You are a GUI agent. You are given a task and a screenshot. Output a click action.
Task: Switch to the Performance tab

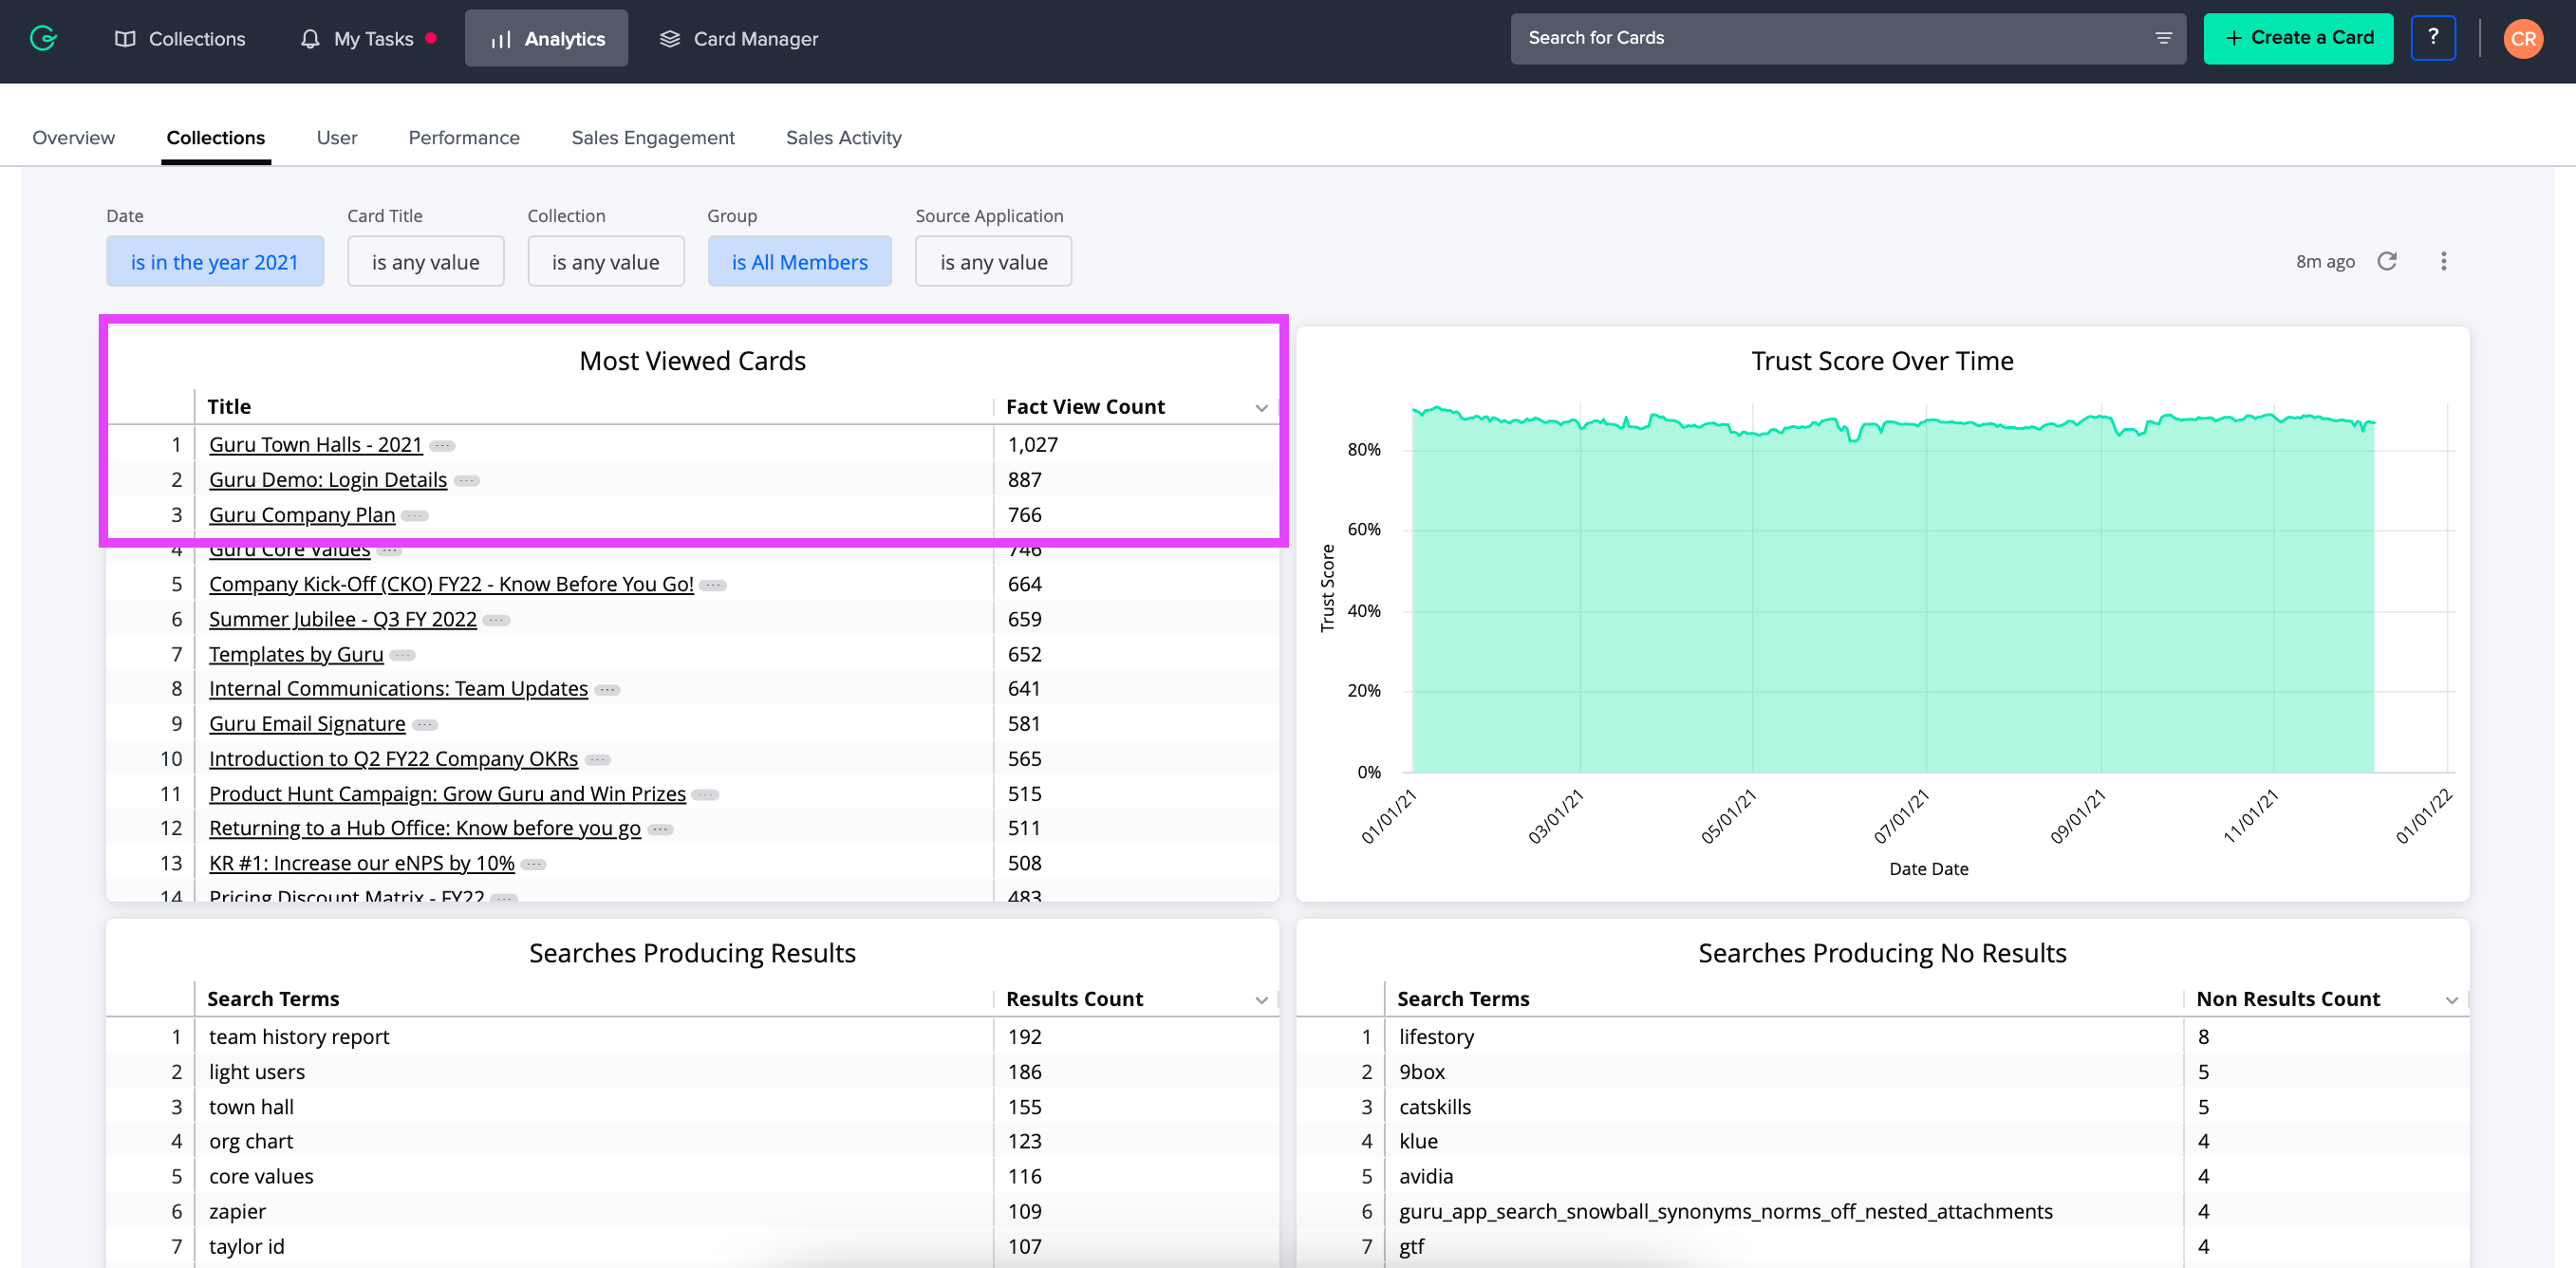(x=464, y=137)
